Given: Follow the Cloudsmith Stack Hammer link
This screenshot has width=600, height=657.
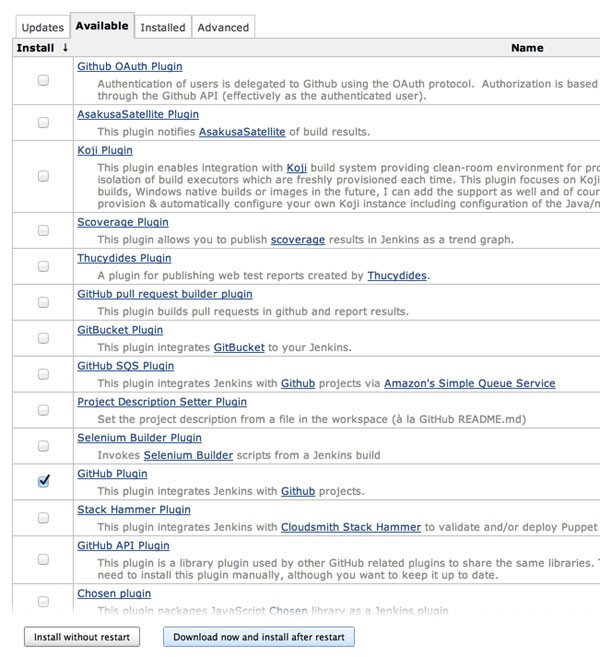Looking at the screenshot, I should 351,528.
